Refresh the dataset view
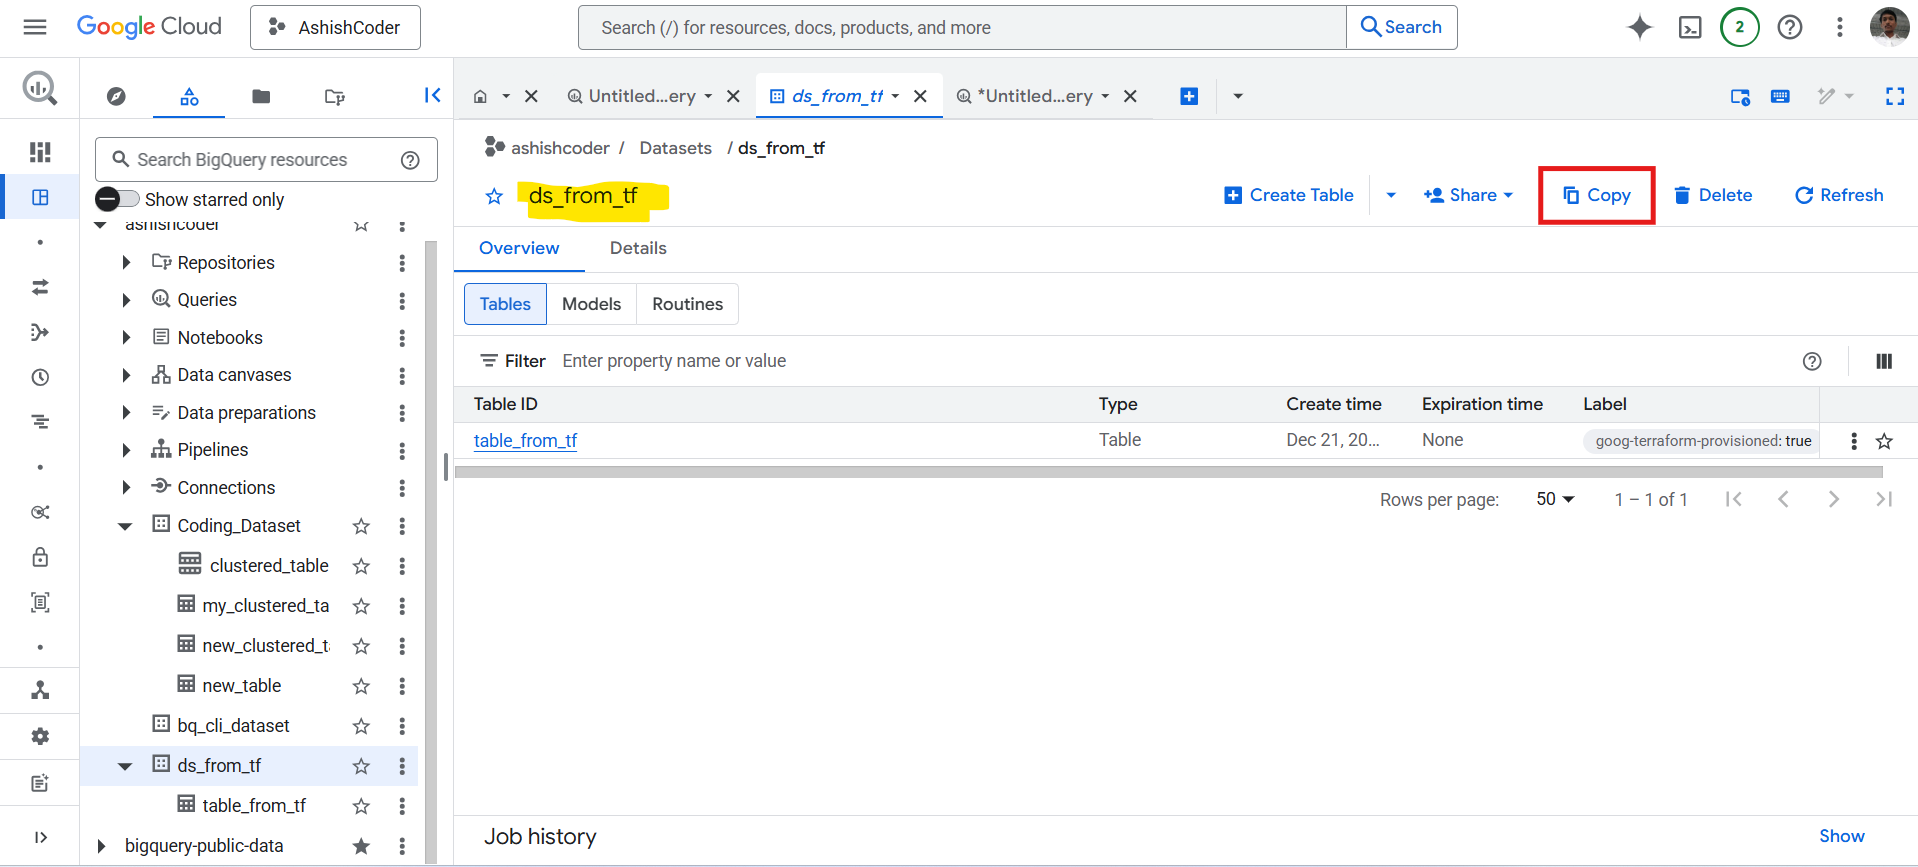The image size is (1918, 867). point(1839,195)
